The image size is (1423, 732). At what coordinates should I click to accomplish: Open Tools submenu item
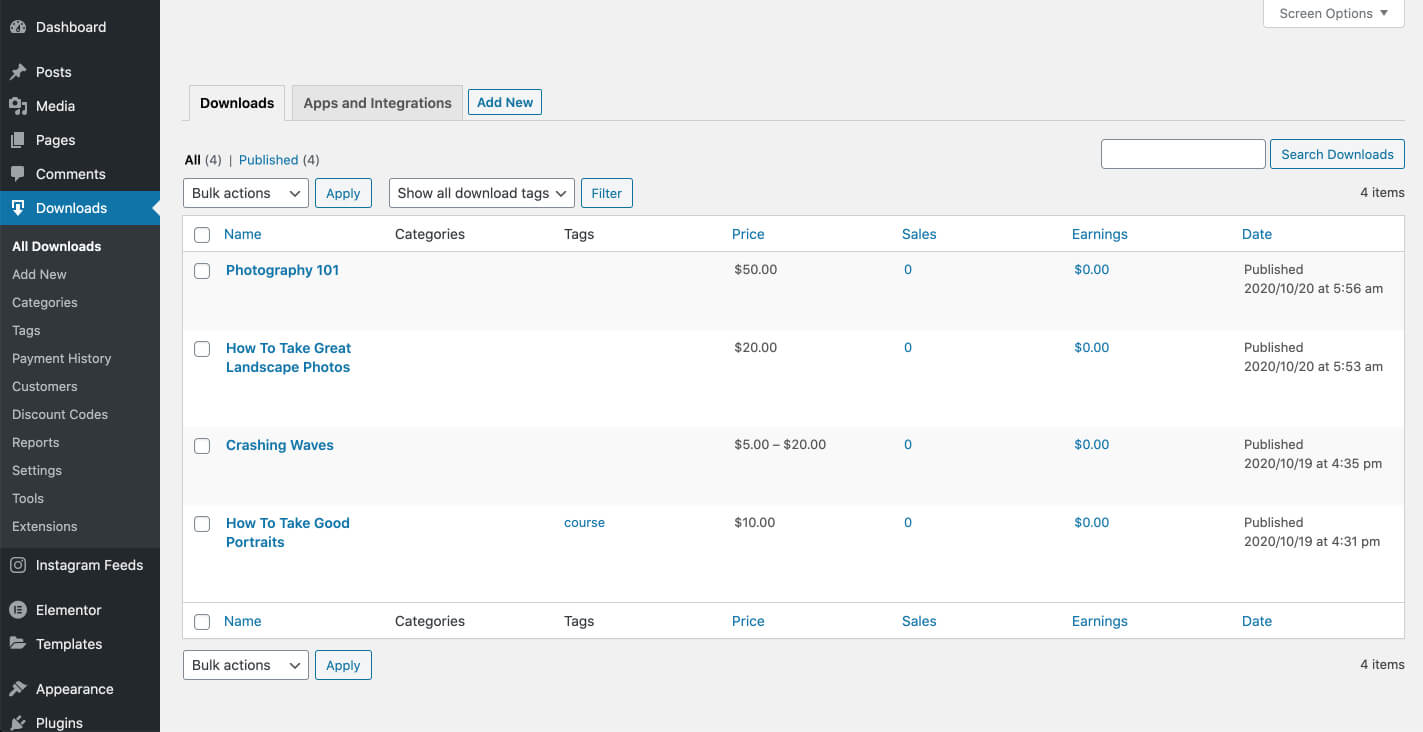click(x=28, y=498)
